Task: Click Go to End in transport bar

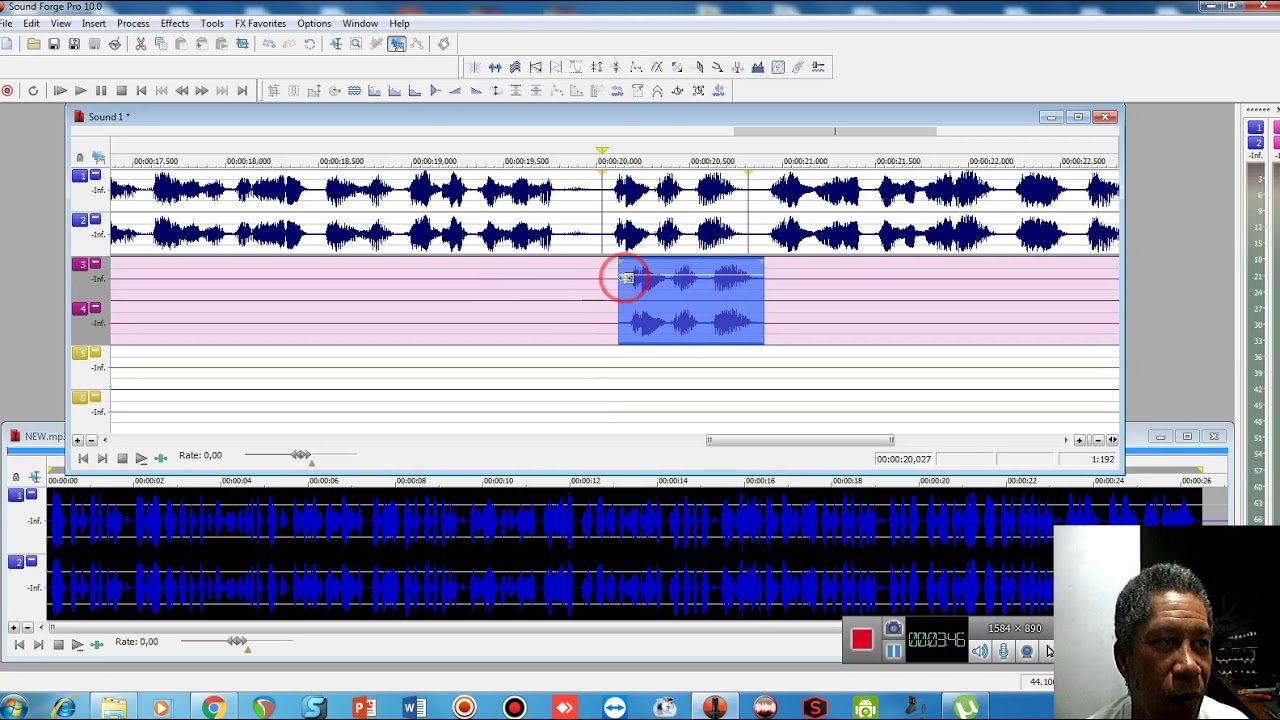Action: [242, 91]
